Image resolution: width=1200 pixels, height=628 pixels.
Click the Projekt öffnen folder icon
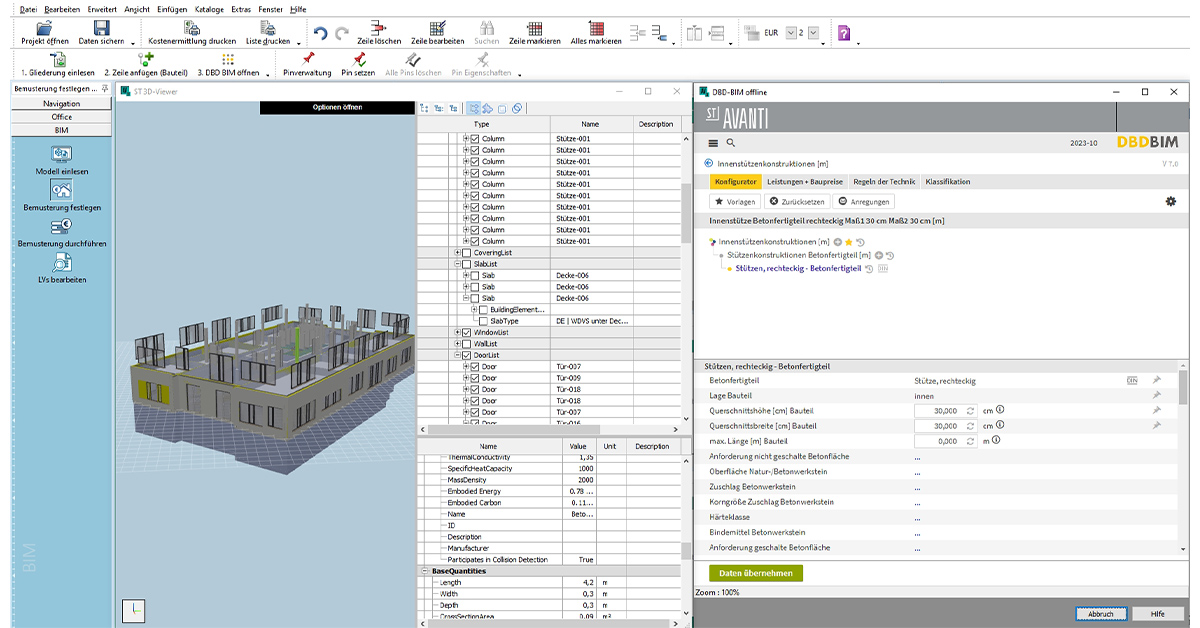click(44, 27)
